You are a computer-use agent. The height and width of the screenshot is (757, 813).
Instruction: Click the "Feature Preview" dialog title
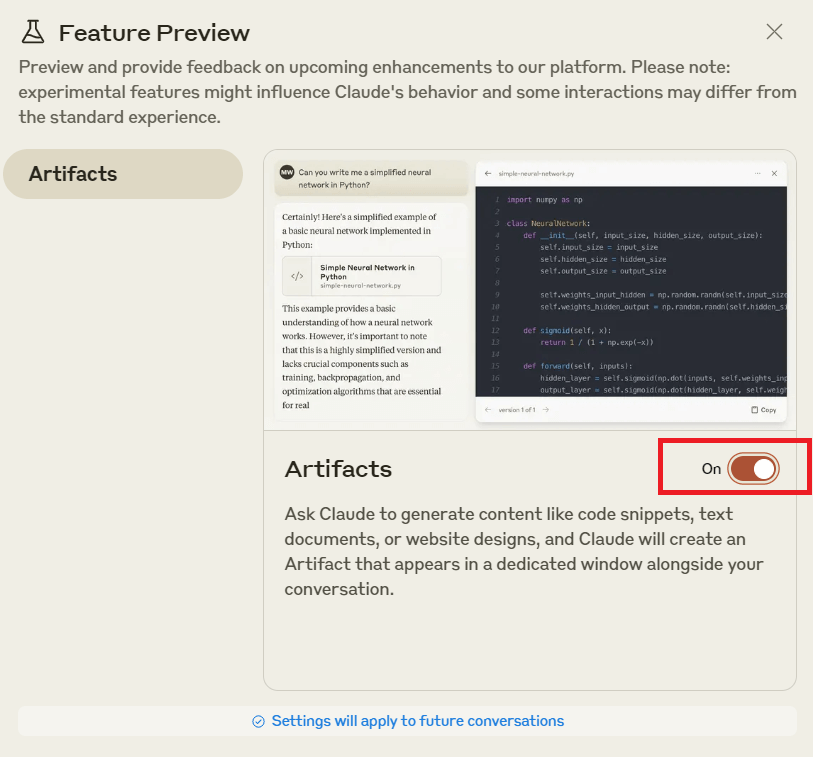[154, 33]
